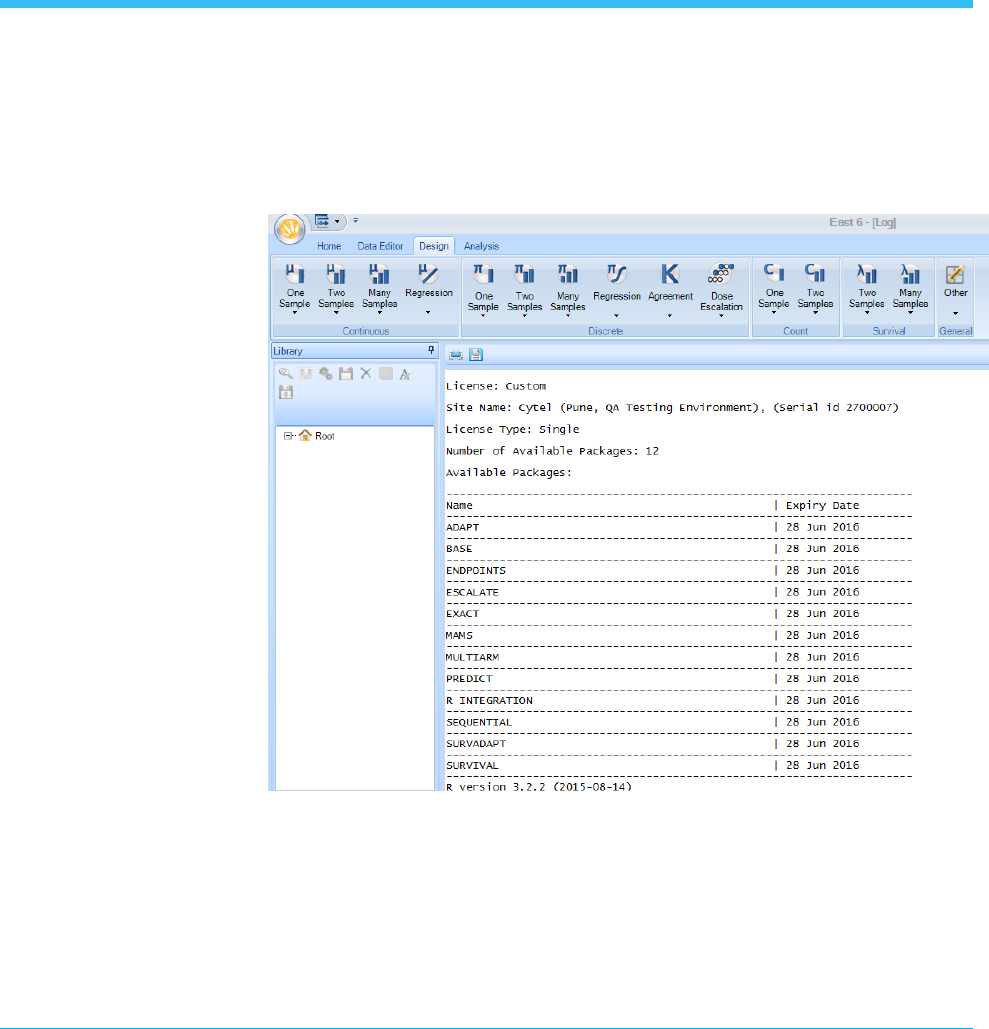Open the Count Two Samples dropdown arrow

[x=815, y=313]
